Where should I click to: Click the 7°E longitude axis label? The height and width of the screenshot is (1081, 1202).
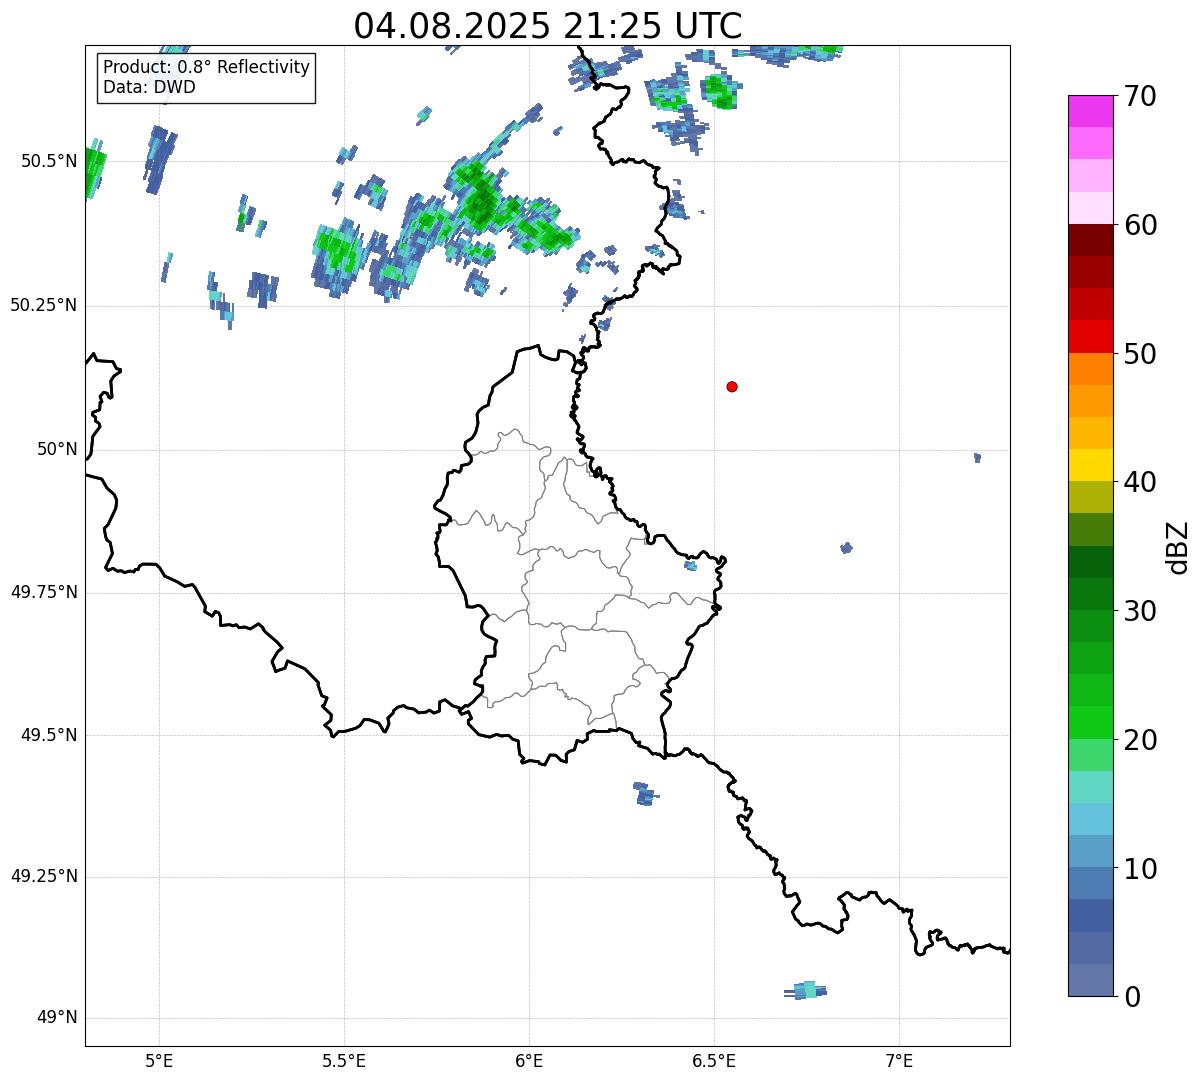(x=899, y=1060)
